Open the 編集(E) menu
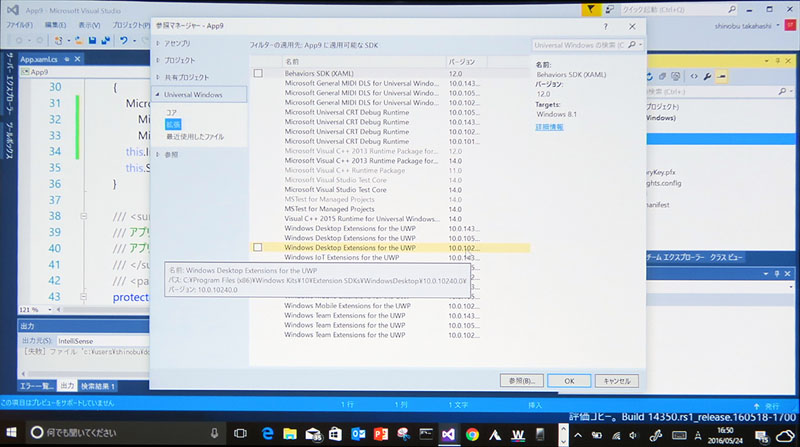Image resolution: width=800 pixels, height=447 pixels. tap(55, 24)
